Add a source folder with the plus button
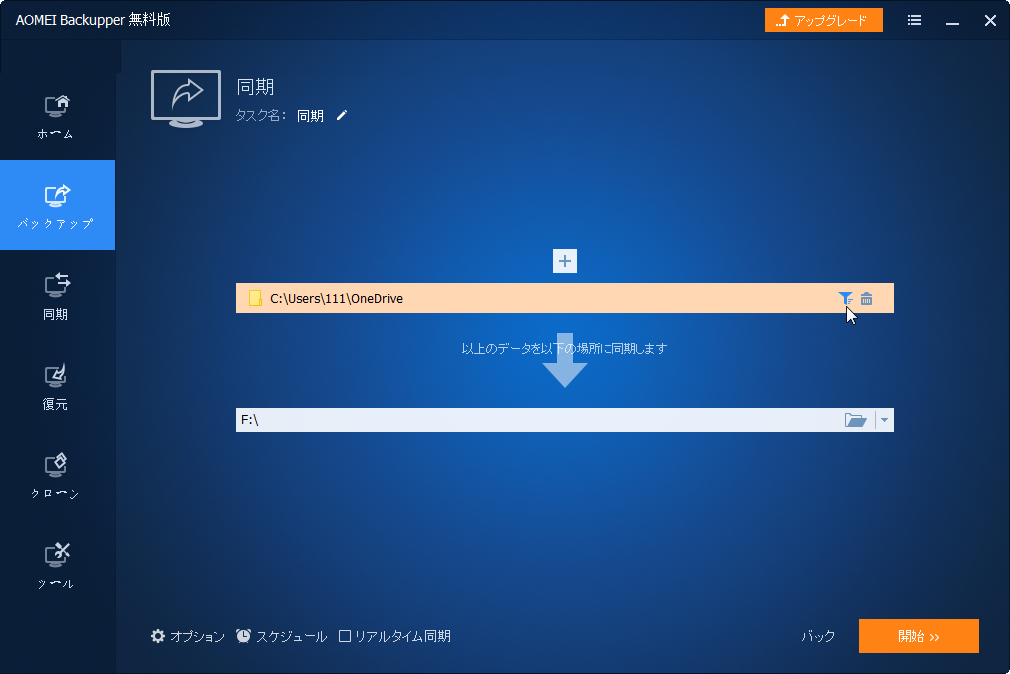The width and height of the screenshot is (1010, 674). tap(565, 261)
